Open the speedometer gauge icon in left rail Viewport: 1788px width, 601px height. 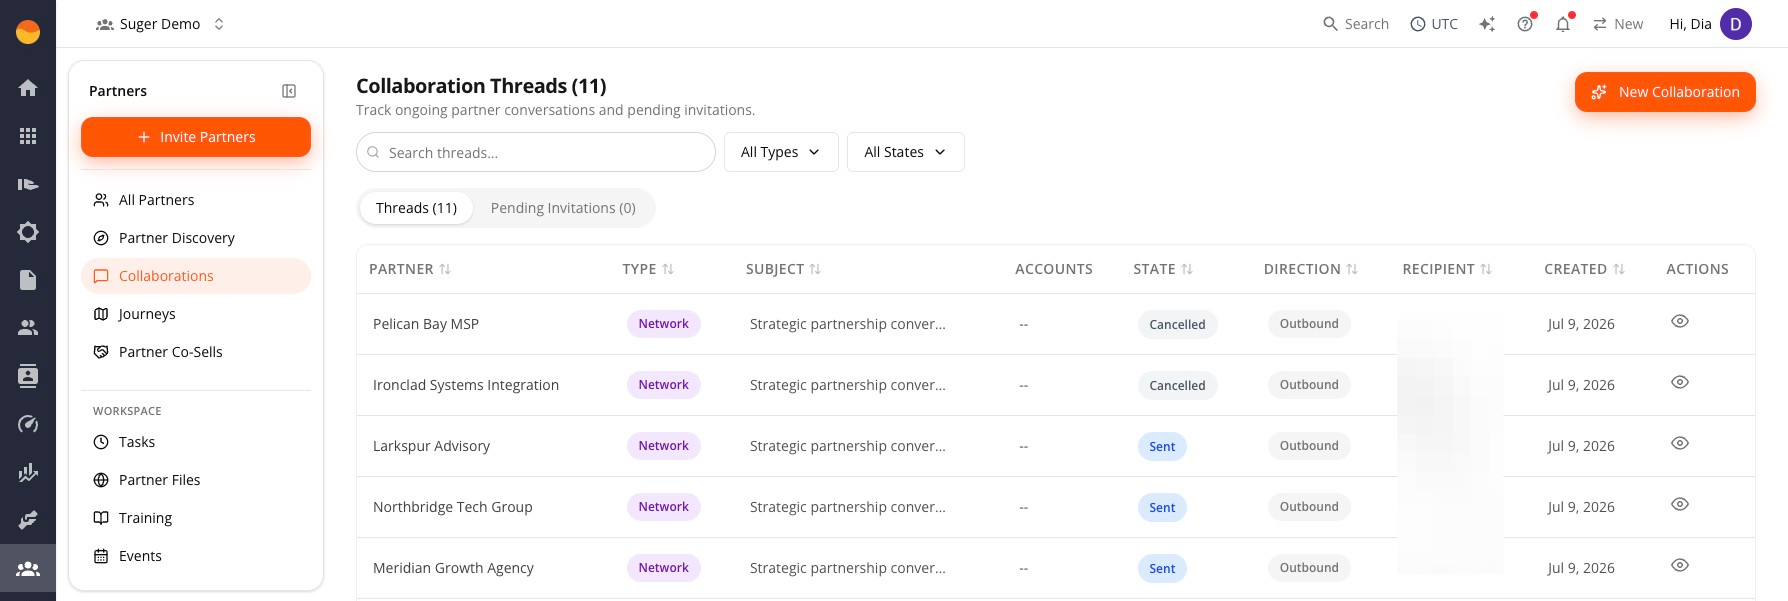(x=28, y=424)
